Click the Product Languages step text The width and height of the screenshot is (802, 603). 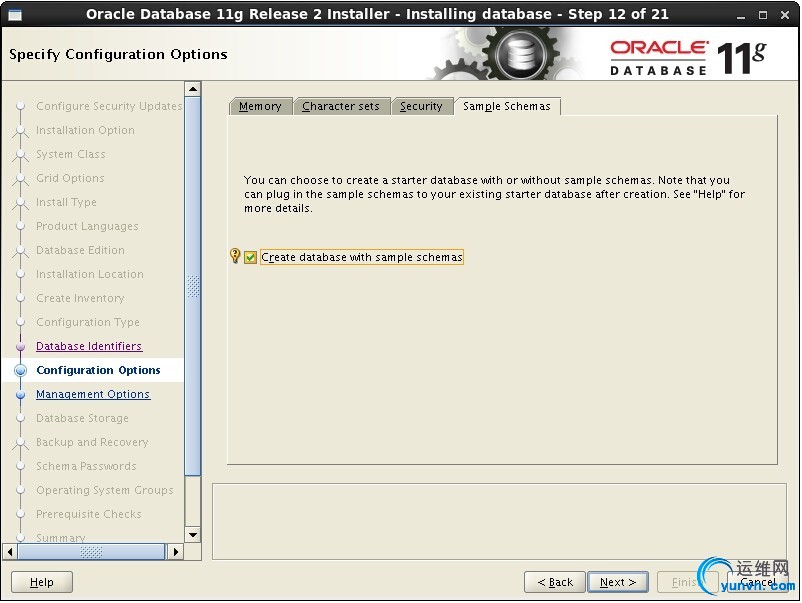pos(87,227)
